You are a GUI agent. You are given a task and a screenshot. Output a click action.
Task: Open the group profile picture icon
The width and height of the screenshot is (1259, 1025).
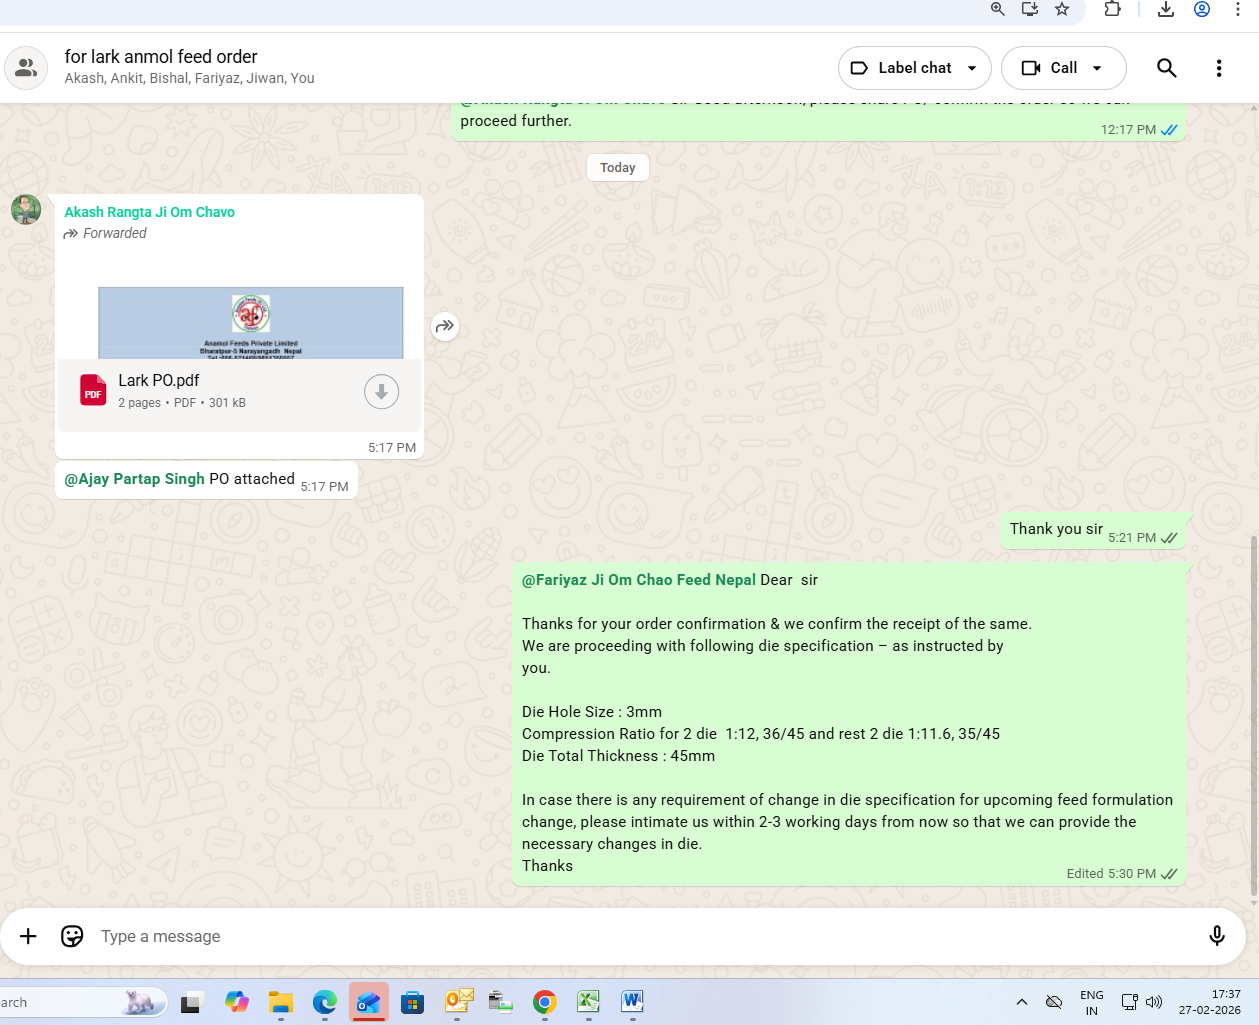click(x=26, y=68)
